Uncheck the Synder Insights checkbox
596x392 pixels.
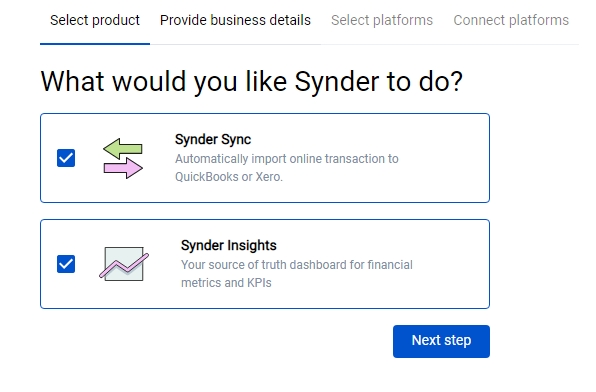coord(66,264)
